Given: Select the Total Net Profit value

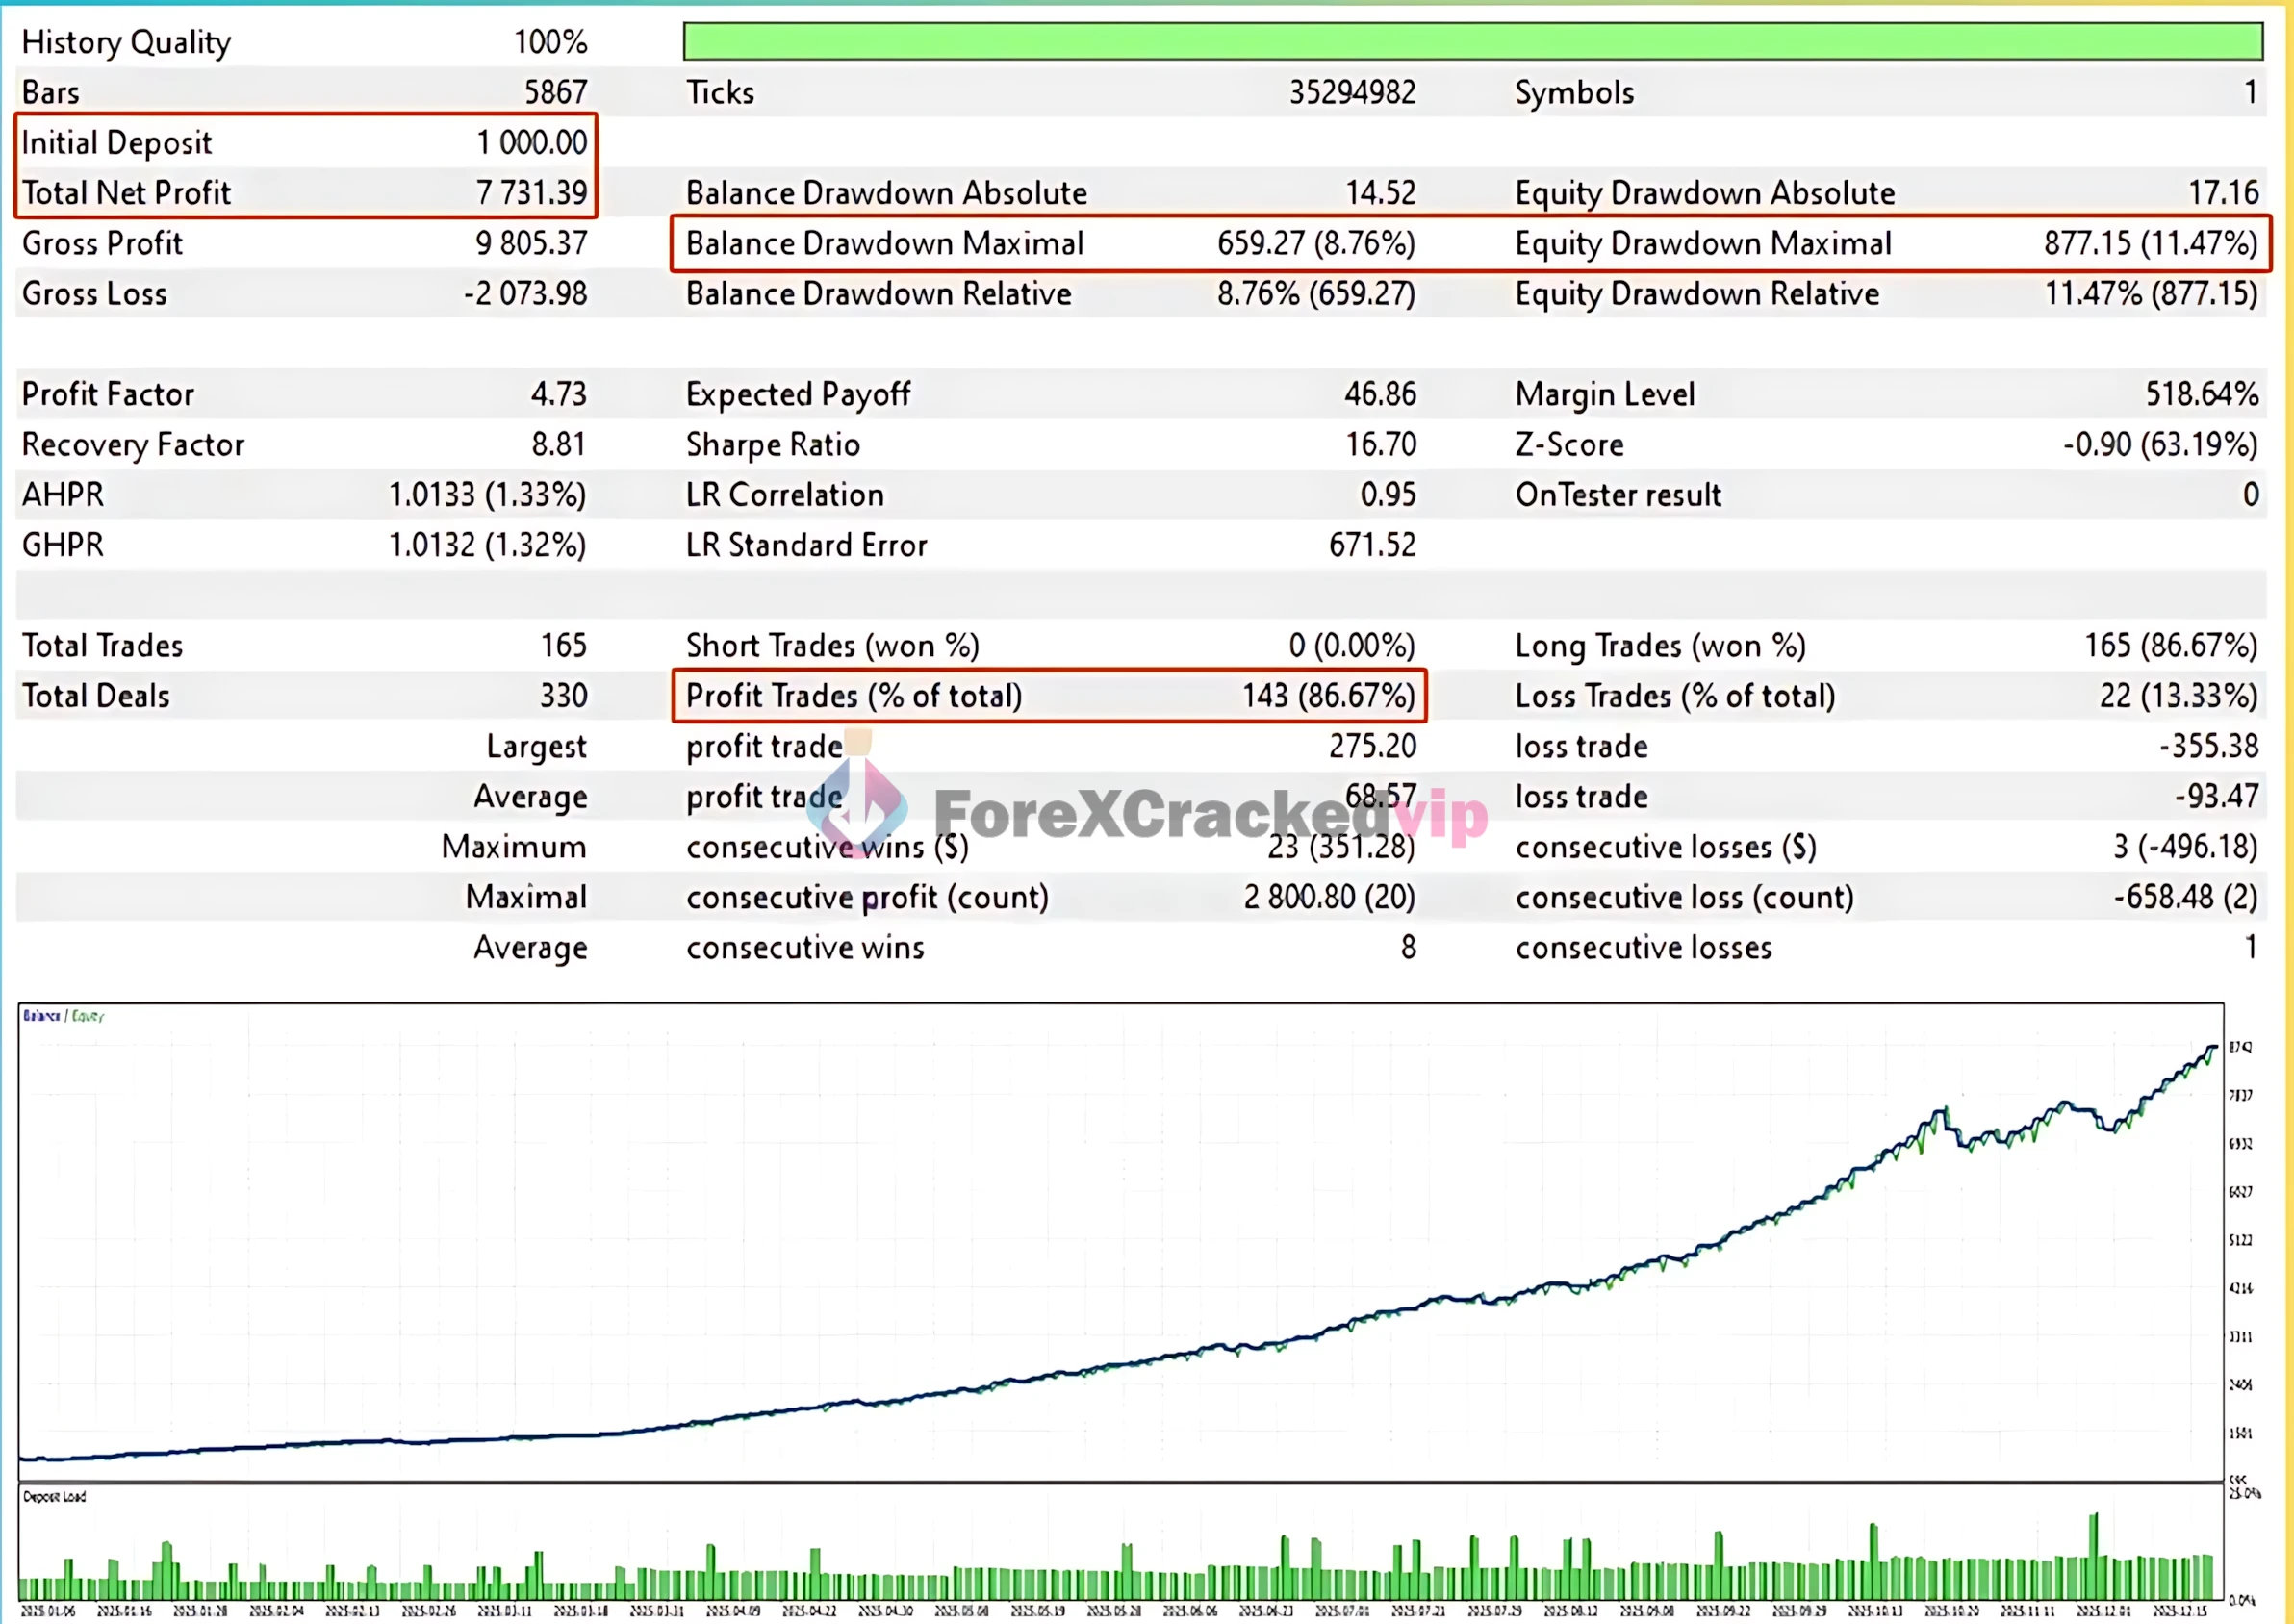Looking at the screenshot, I should tap(531, 193).
